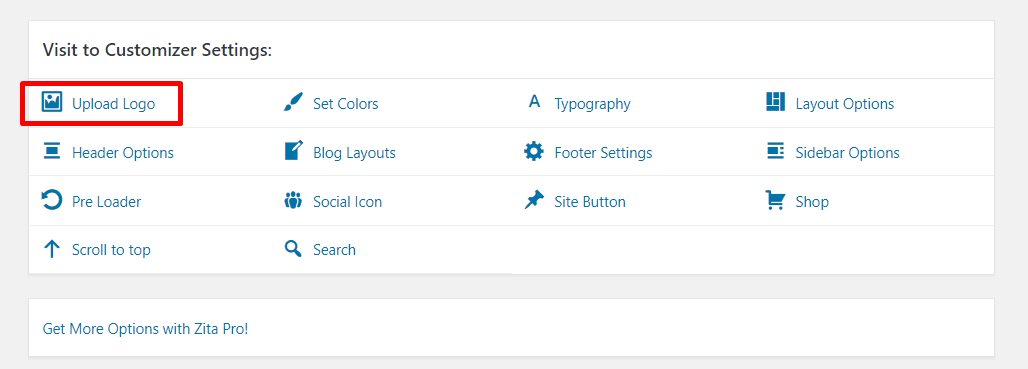
Task: Open the Blog Layouts link
Action: pyautogui.click(x=355, y=153)
